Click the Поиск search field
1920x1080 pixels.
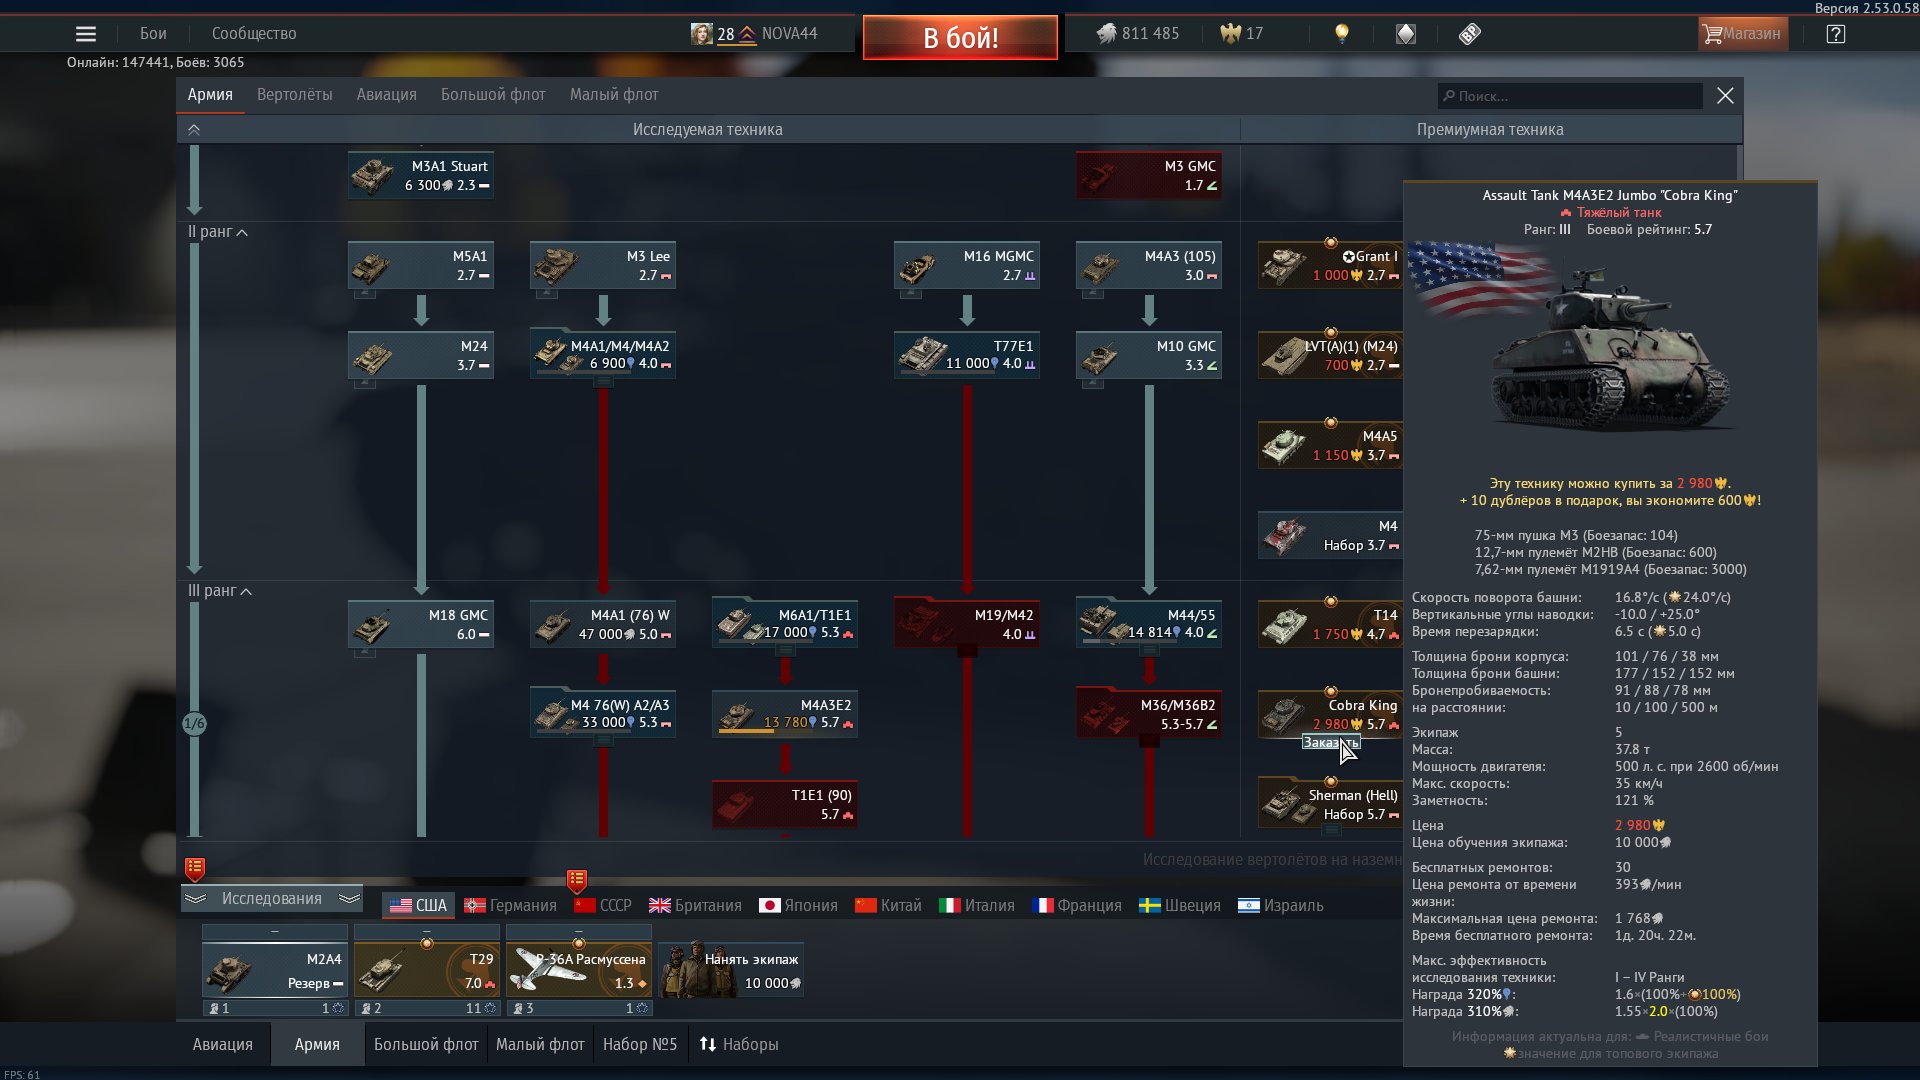1570,96
